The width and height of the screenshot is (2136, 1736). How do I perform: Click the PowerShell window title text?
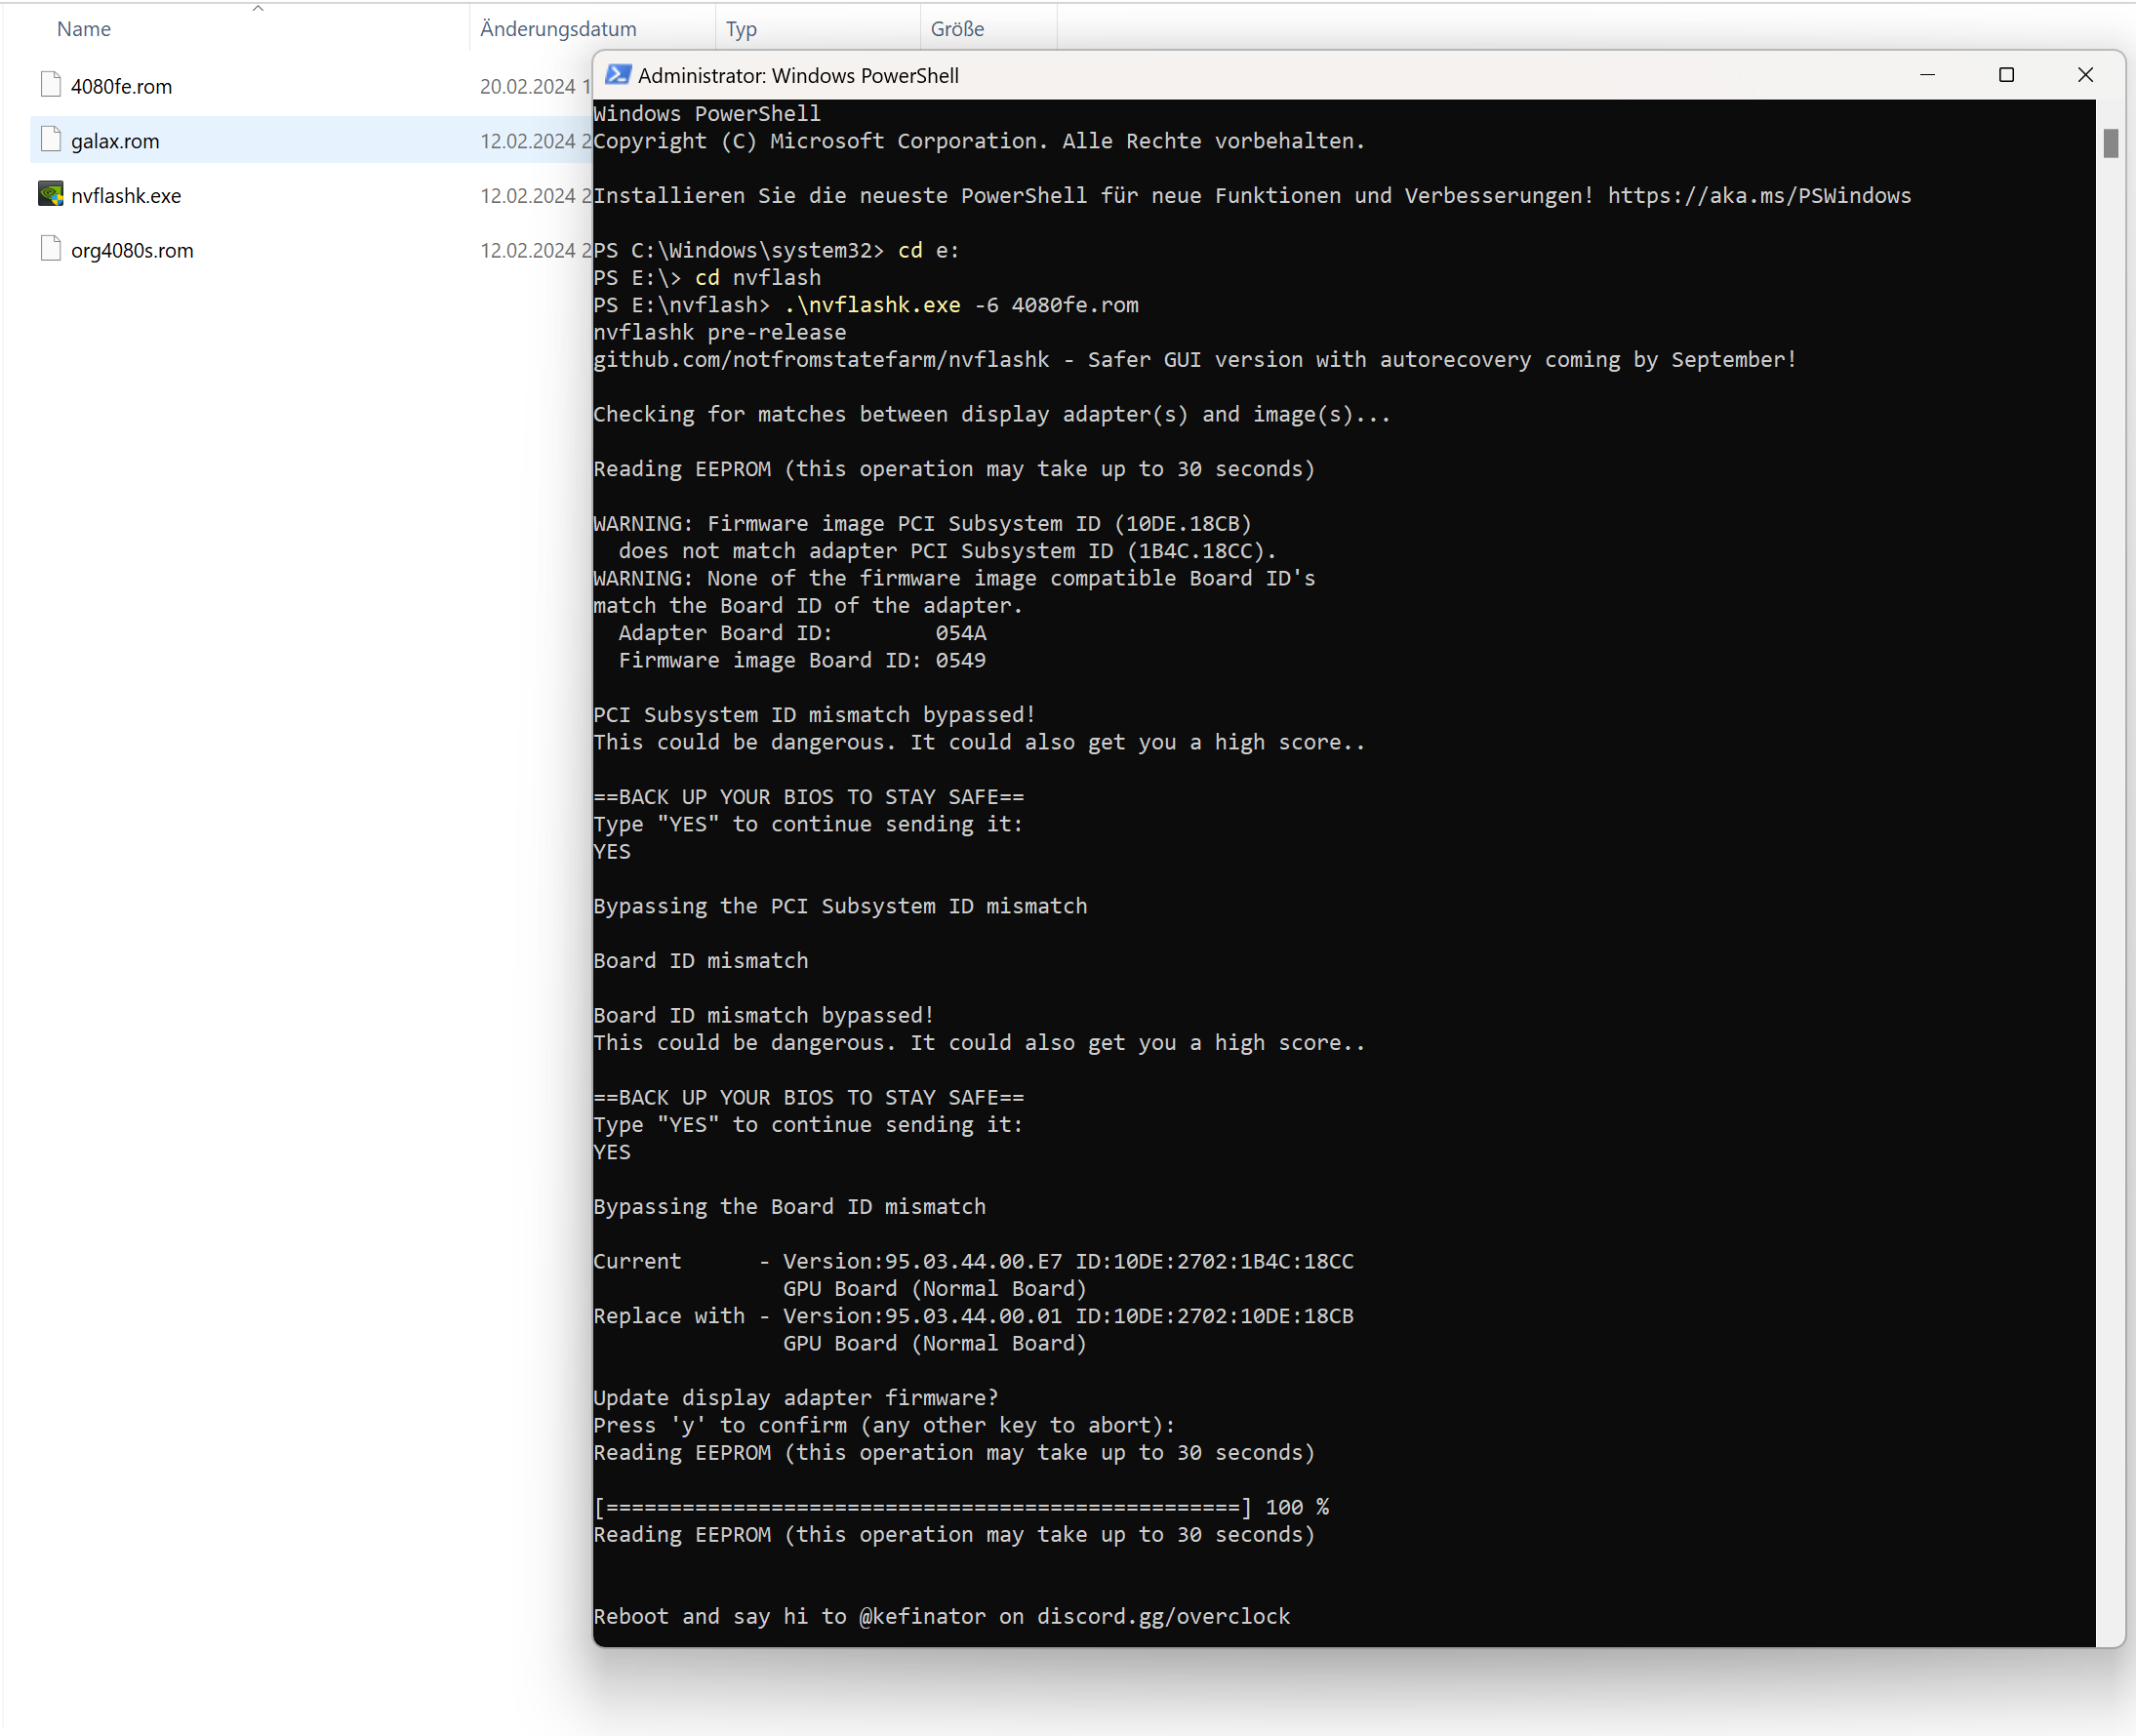point(798,76)
